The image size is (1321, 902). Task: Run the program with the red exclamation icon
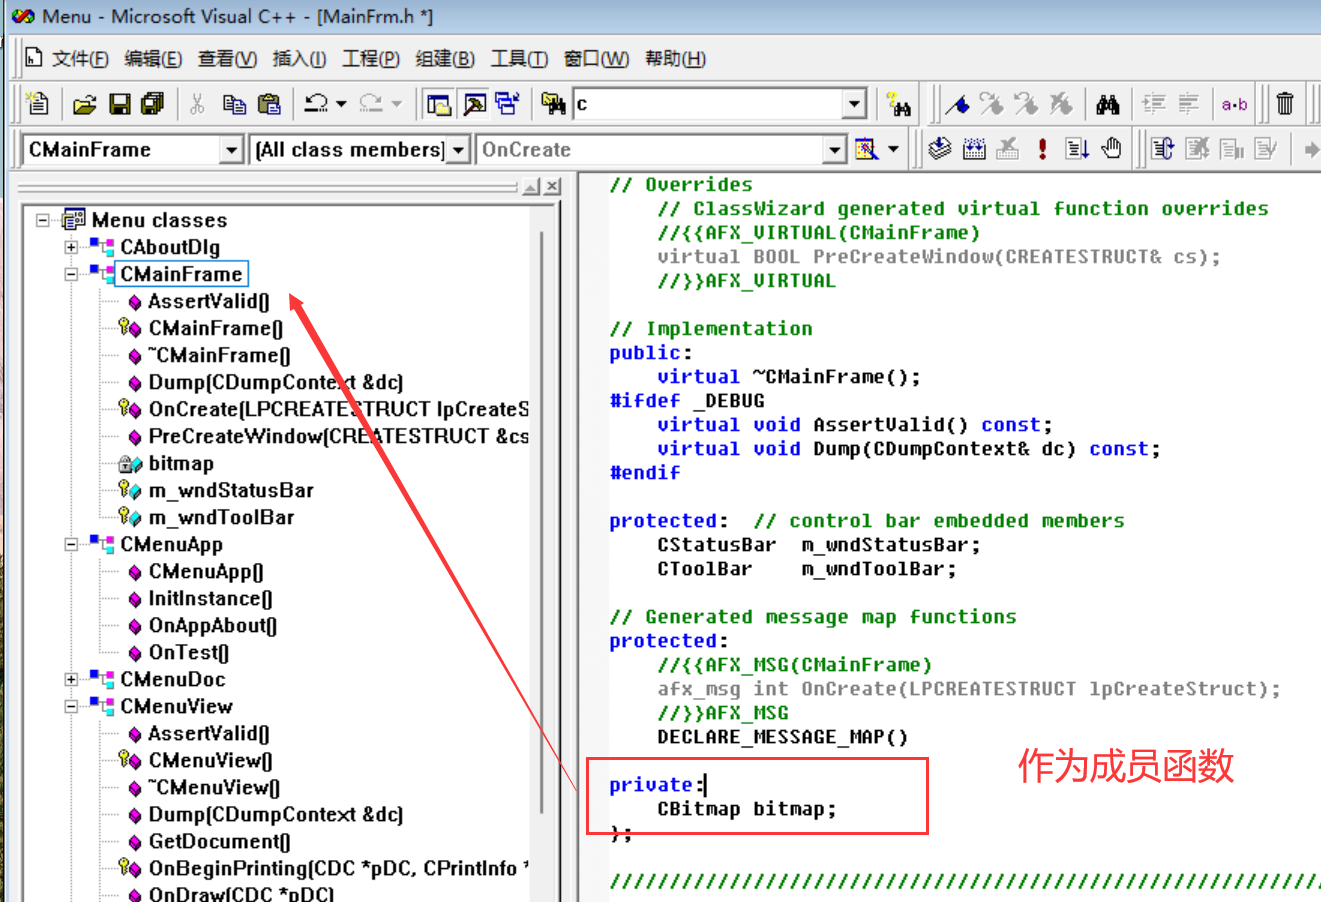1042,149
